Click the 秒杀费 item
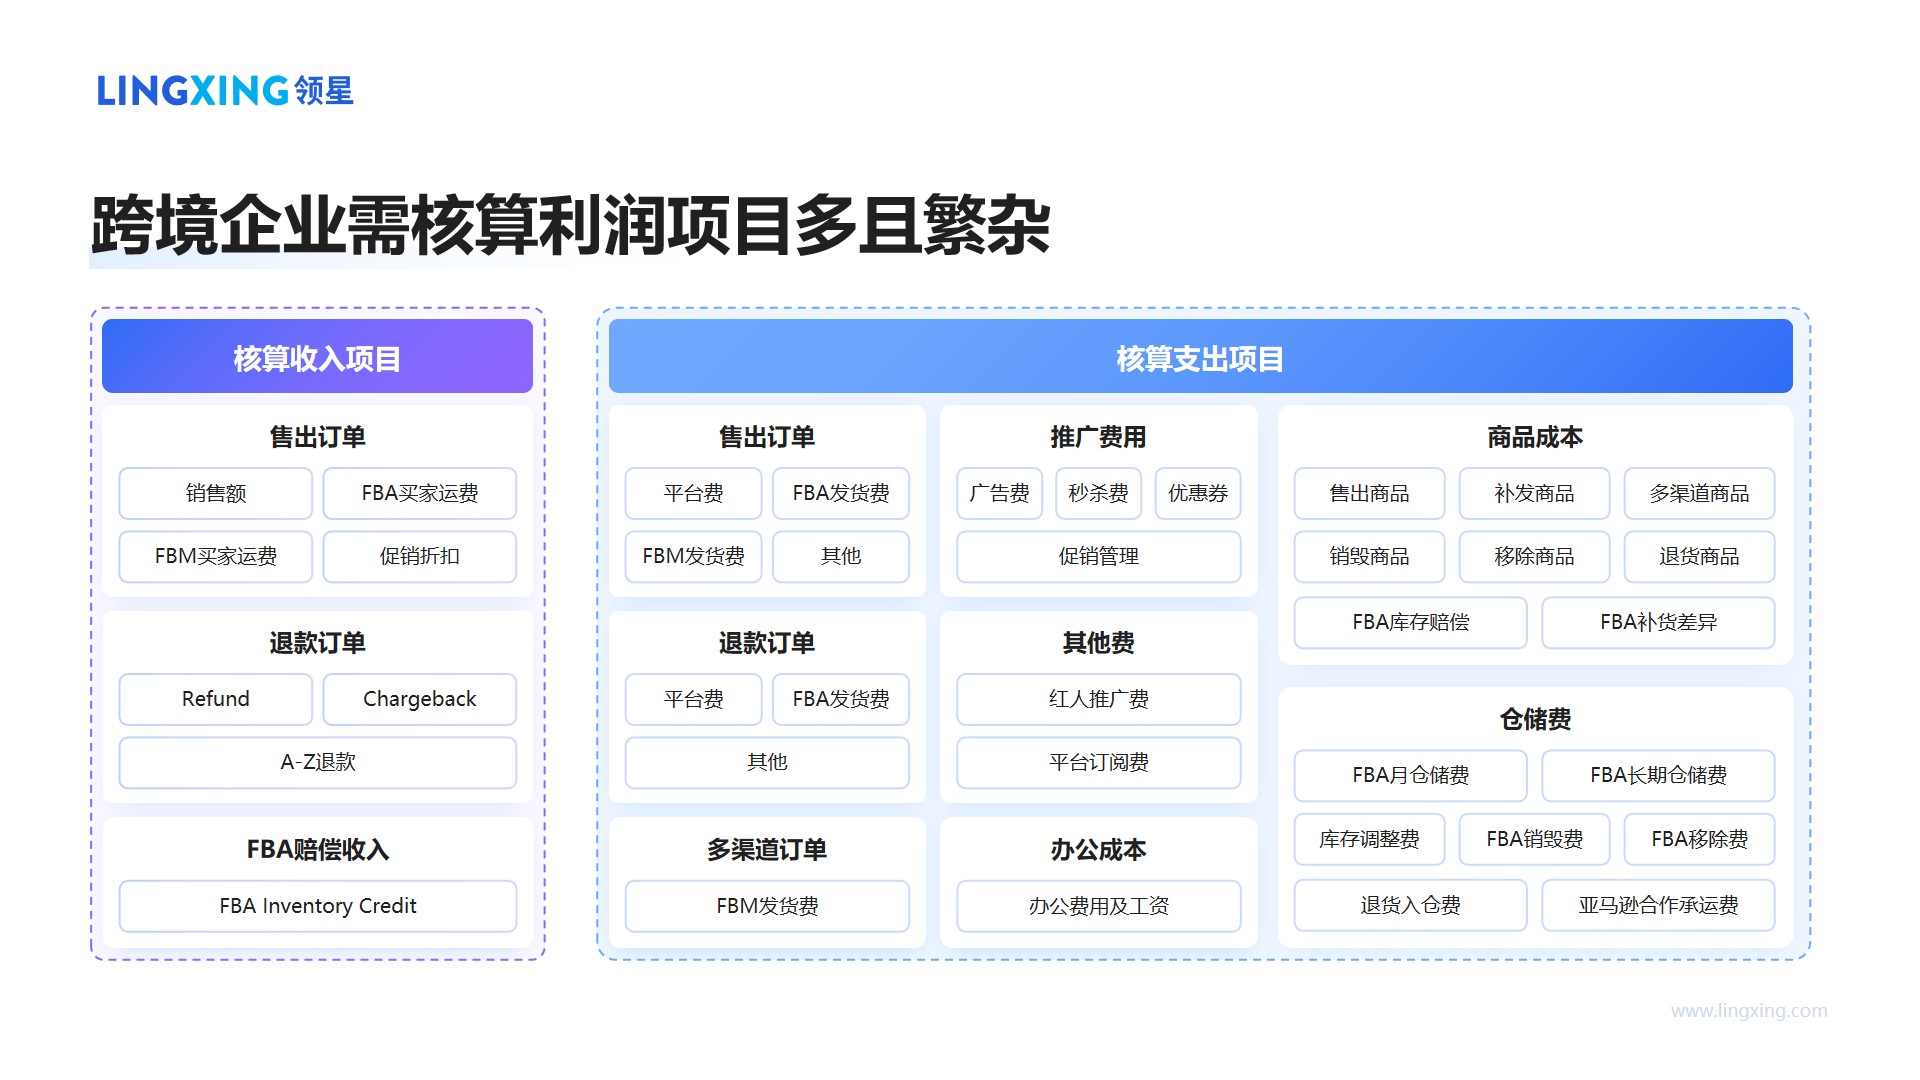The width and height of the screenshot is (1920, 1080). (x=1098, y=493)
